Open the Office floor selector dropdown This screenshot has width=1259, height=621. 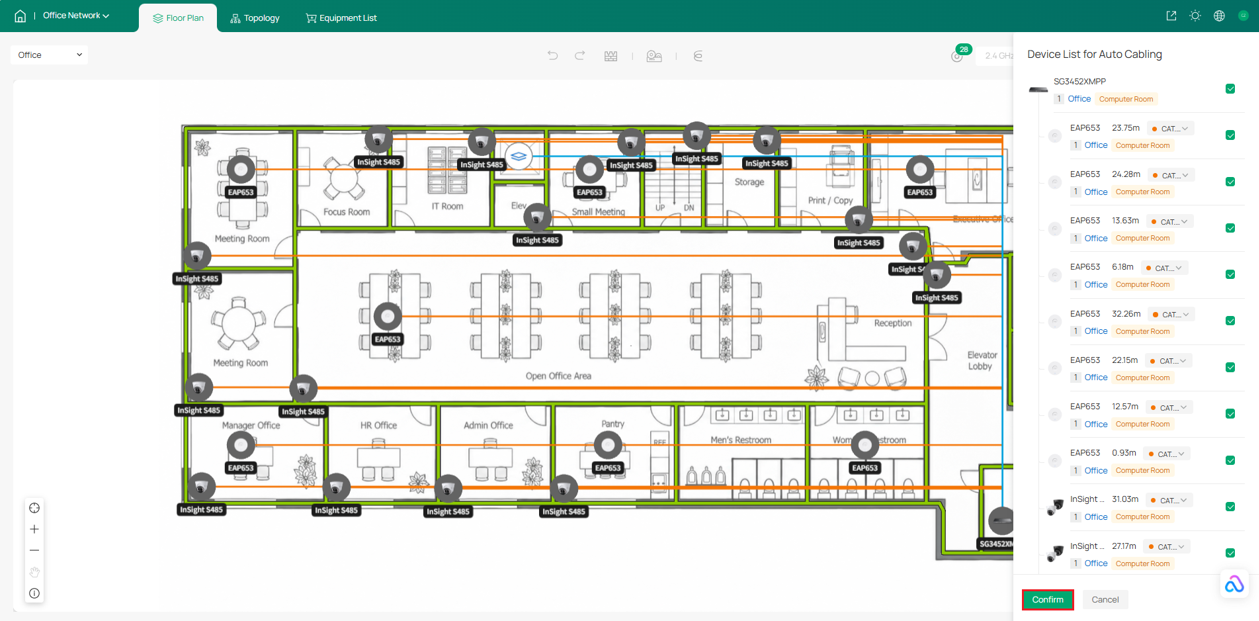49,55
